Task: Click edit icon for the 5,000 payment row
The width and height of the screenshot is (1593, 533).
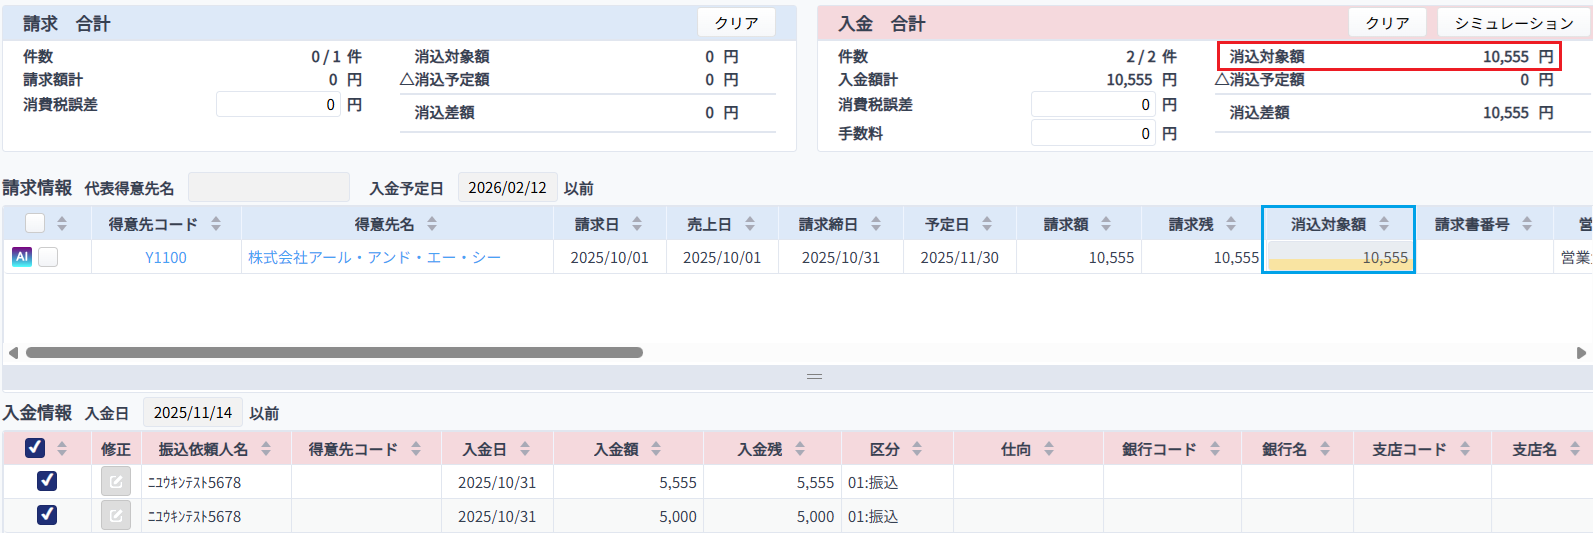Action: click(x=116, y=516)
